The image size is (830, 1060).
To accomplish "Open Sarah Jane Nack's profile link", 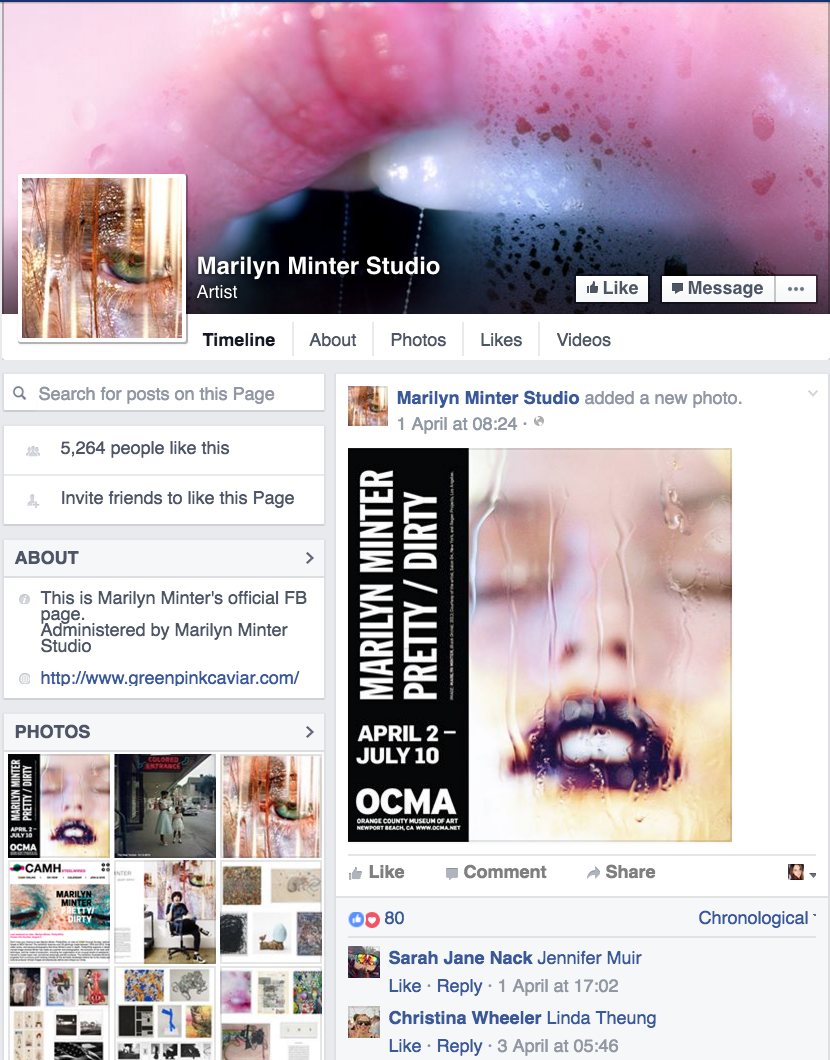I will coord(460,958).
